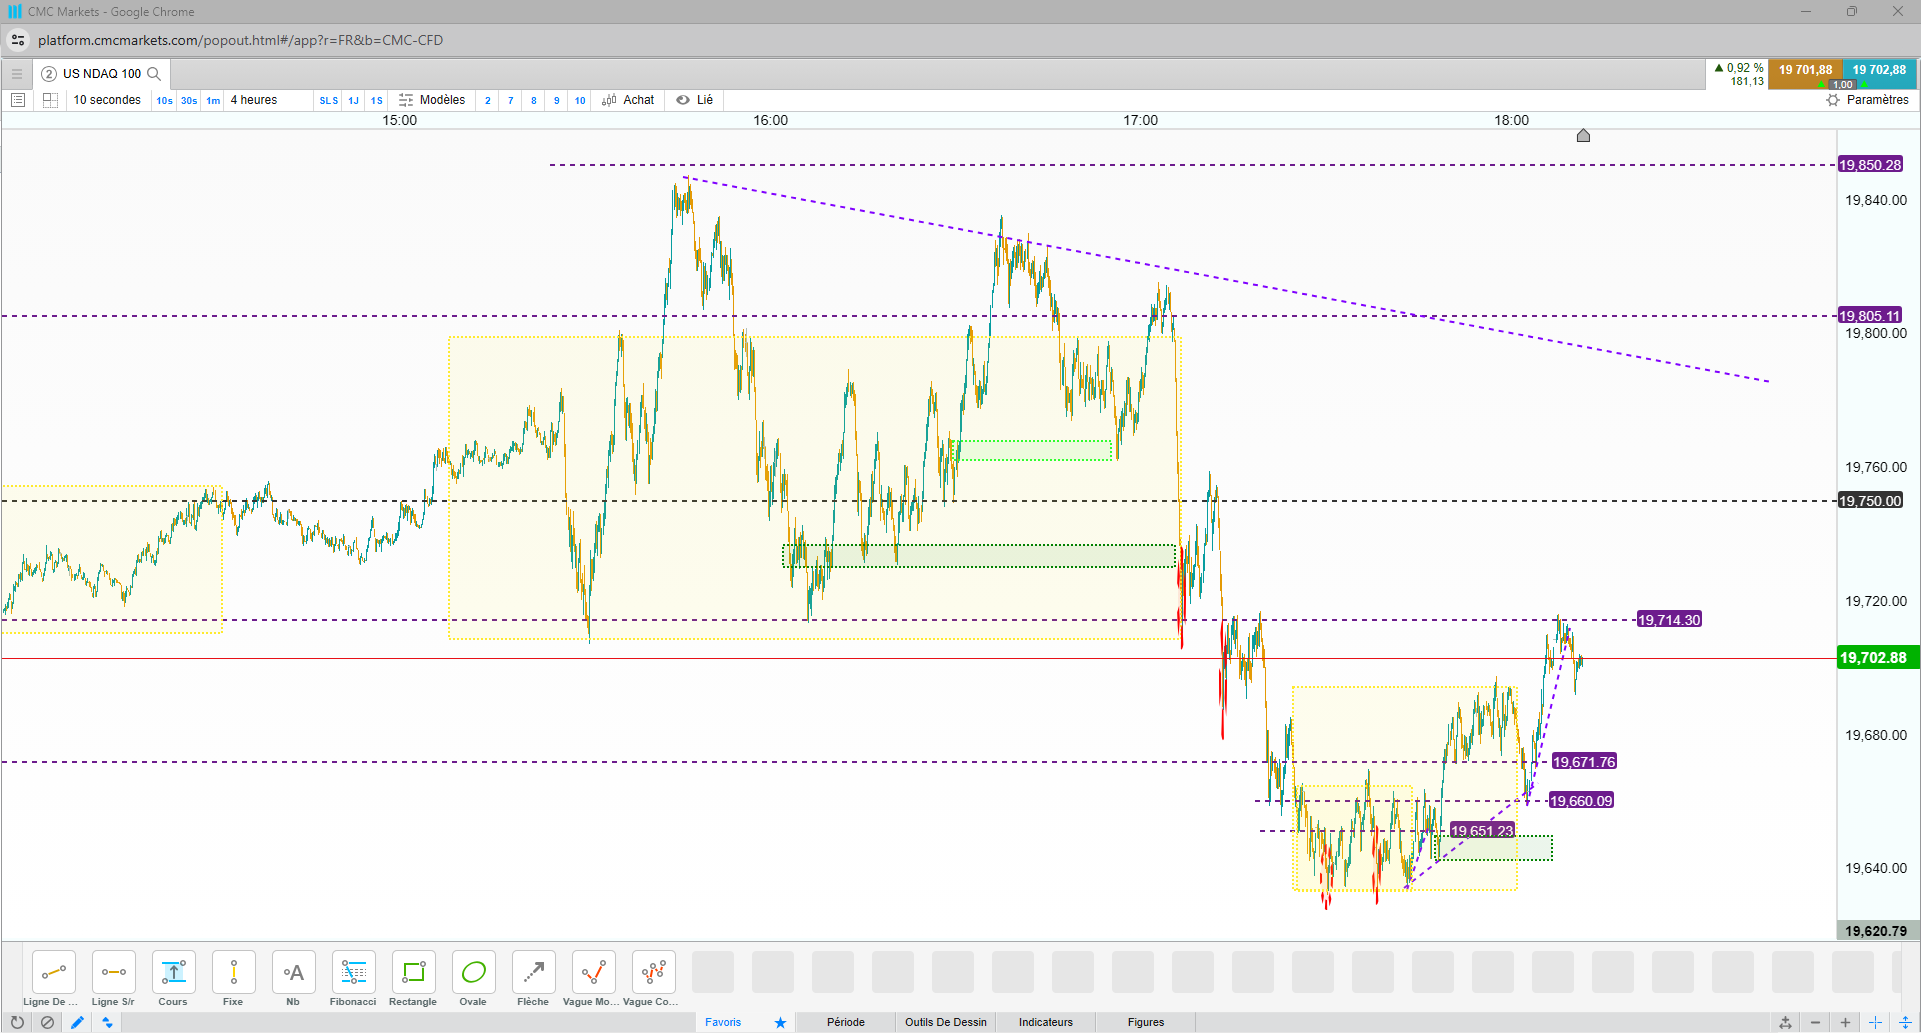Open the 10 secondes interval dropdown
Image resolution: width=1921 pixels, height=1033 pixels.
pyautogui.click(x=107, y=100)
